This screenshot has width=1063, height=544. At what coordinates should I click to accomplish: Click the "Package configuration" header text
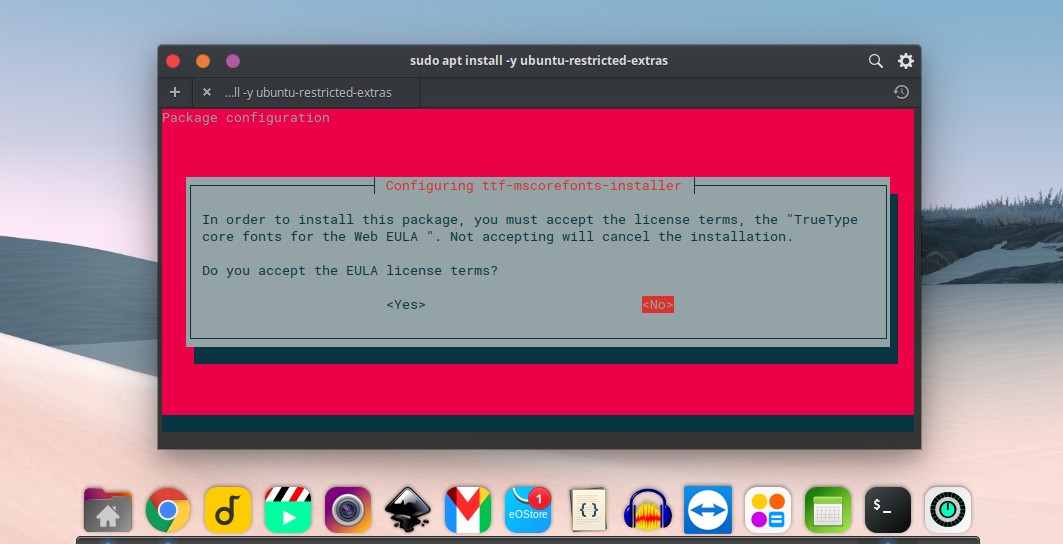tap(246, 118)
